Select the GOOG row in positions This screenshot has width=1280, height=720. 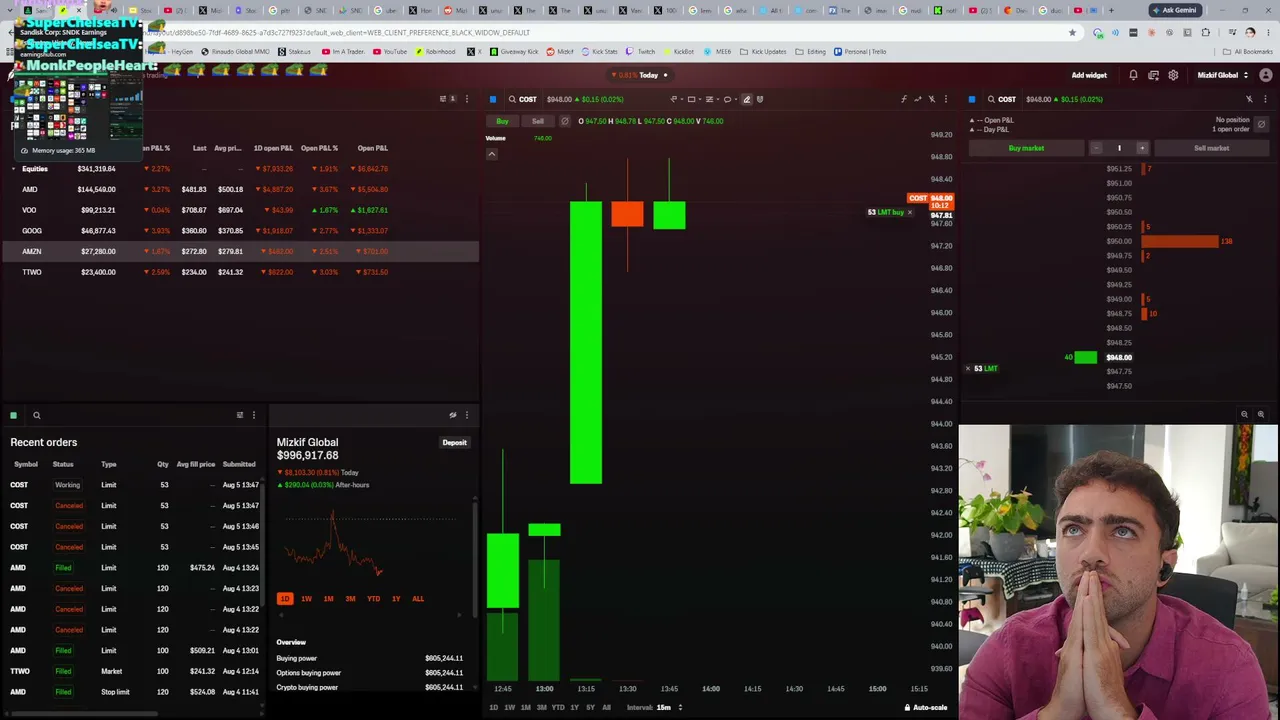click(x=240, y=231)
